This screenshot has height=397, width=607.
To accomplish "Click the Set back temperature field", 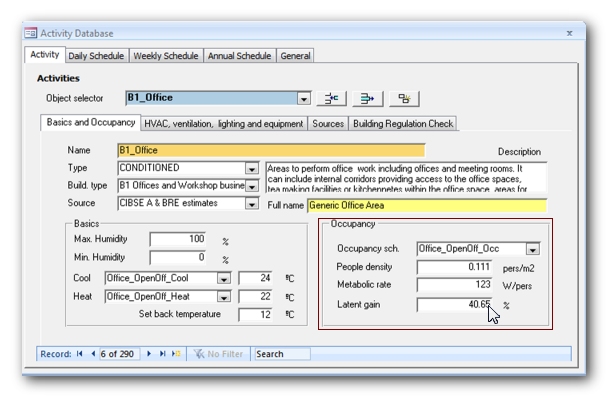I will 255,314.
